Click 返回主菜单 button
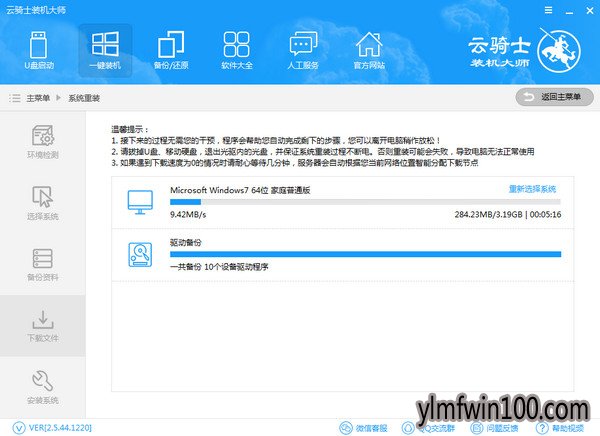The height and width of the screenshot is (436, 600). [554, 97]
